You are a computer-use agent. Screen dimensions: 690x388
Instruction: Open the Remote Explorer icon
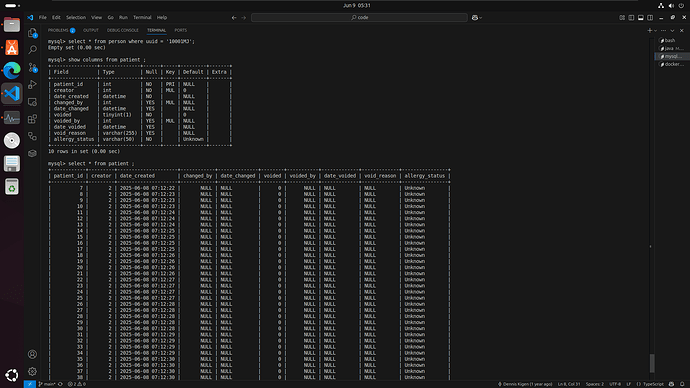tap(32, 102)
